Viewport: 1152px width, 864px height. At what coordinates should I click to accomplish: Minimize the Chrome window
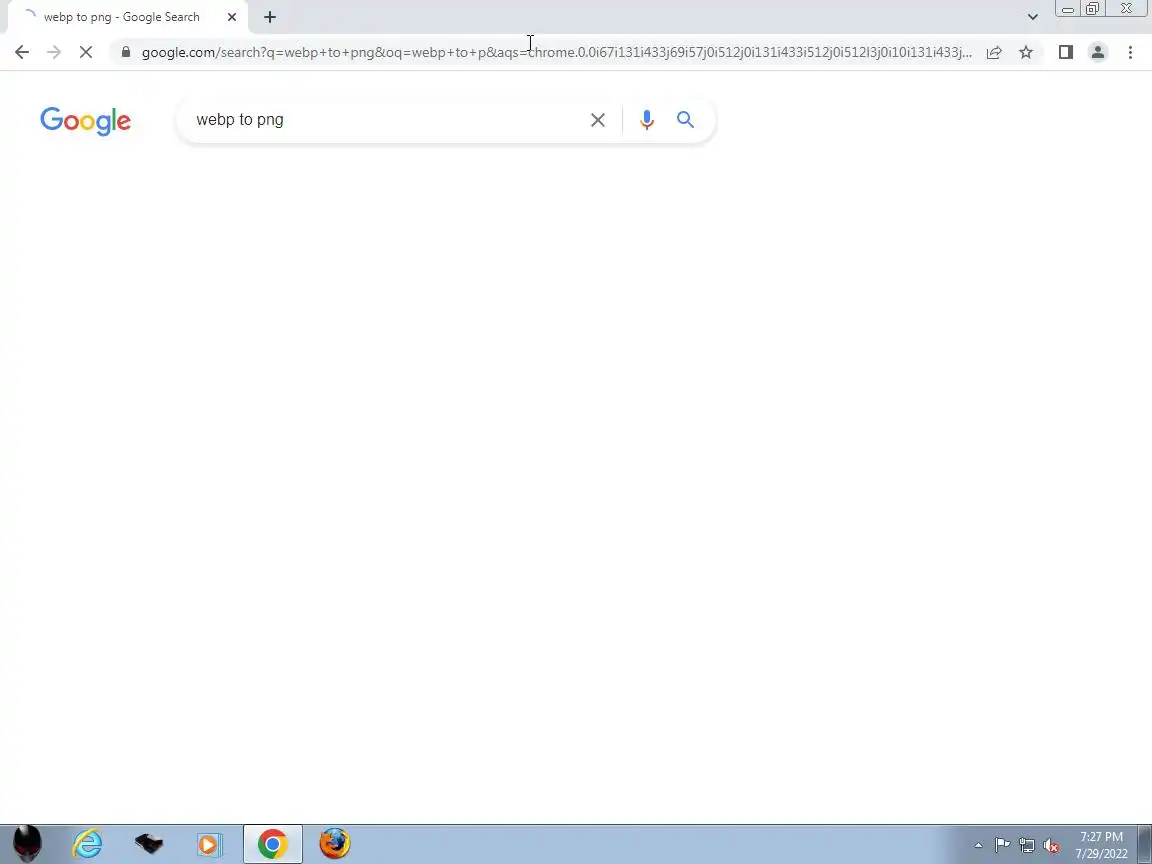[1068, 9]
